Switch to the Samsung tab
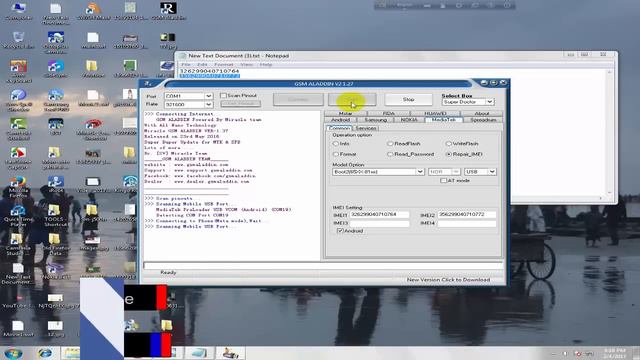 coord(376,120)
